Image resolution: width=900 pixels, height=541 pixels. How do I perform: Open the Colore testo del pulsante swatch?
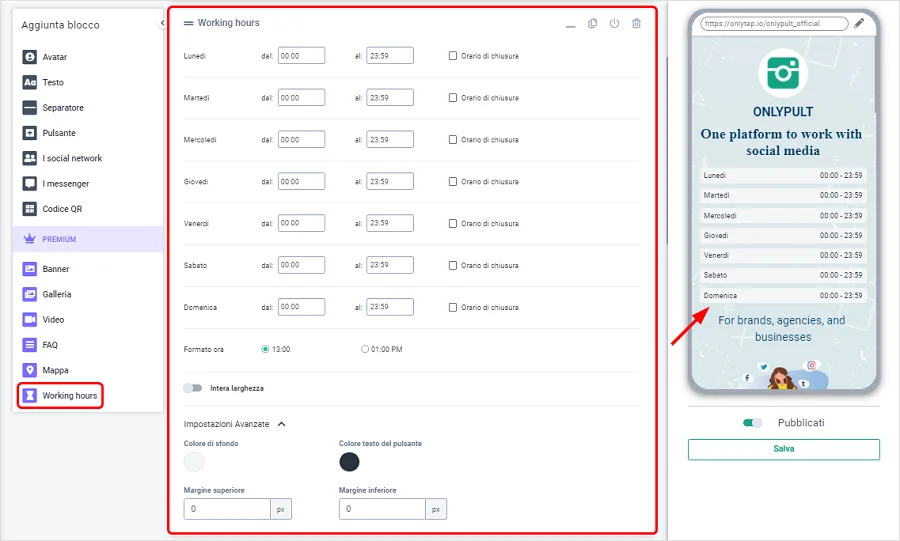coord(349,461)
